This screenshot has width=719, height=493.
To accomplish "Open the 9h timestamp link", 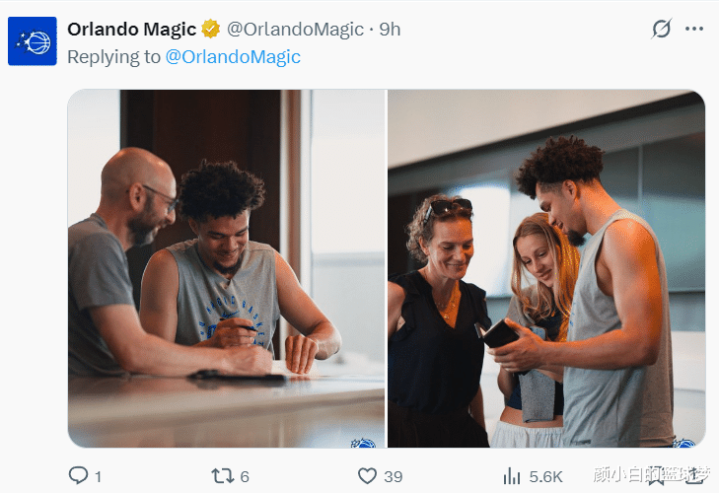I will click(x=389, y=29).
